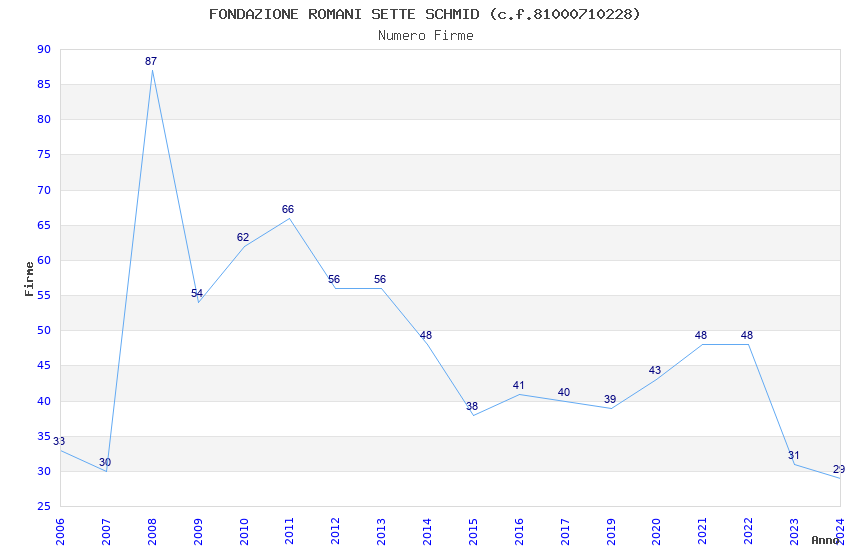Image resolution: width=850 pixels, height=550 pixels.
Task: Click the 2008 x-axis year label
Action: [152, 531]
